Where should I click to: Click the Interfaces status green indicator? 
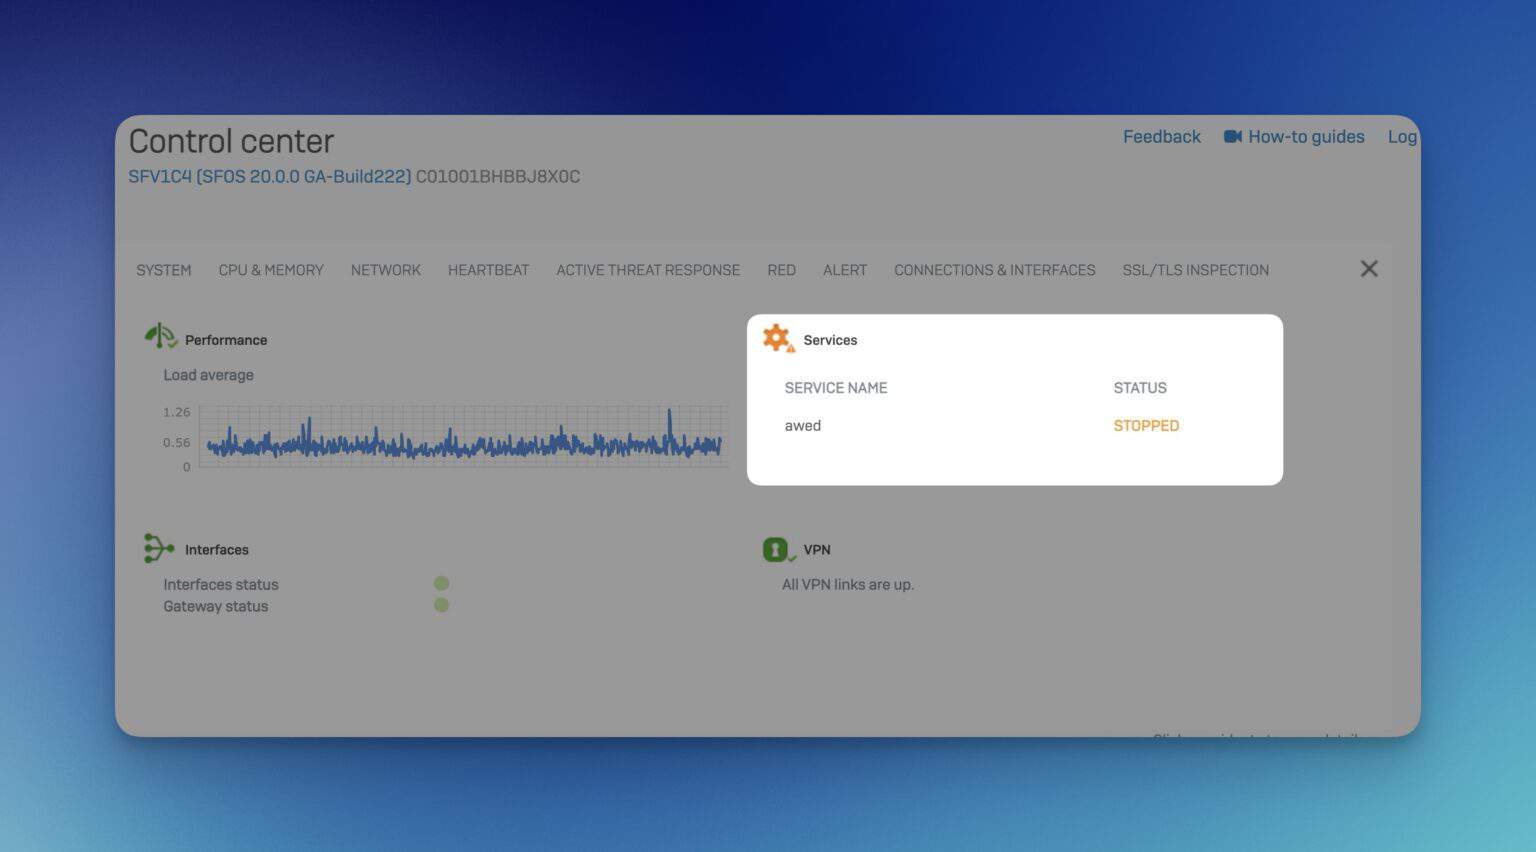[x=441, y=584]
